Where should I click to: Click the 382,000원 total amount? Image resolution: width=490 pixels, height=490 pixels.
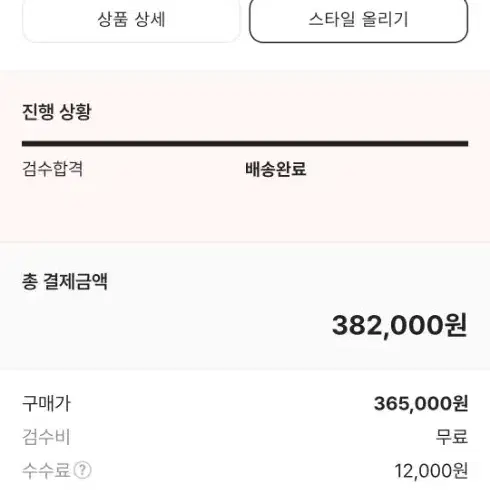(399, 325)
